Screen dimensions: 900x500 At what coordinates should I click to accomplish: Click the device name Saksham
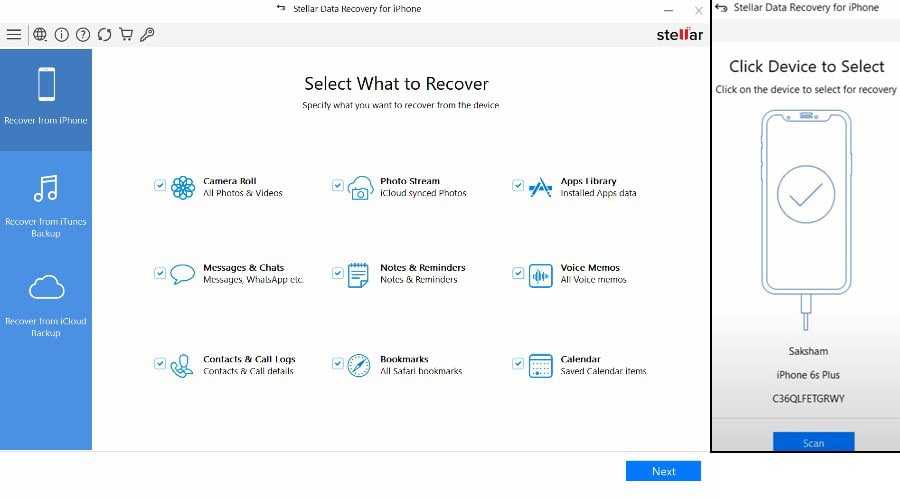(808, 351)
